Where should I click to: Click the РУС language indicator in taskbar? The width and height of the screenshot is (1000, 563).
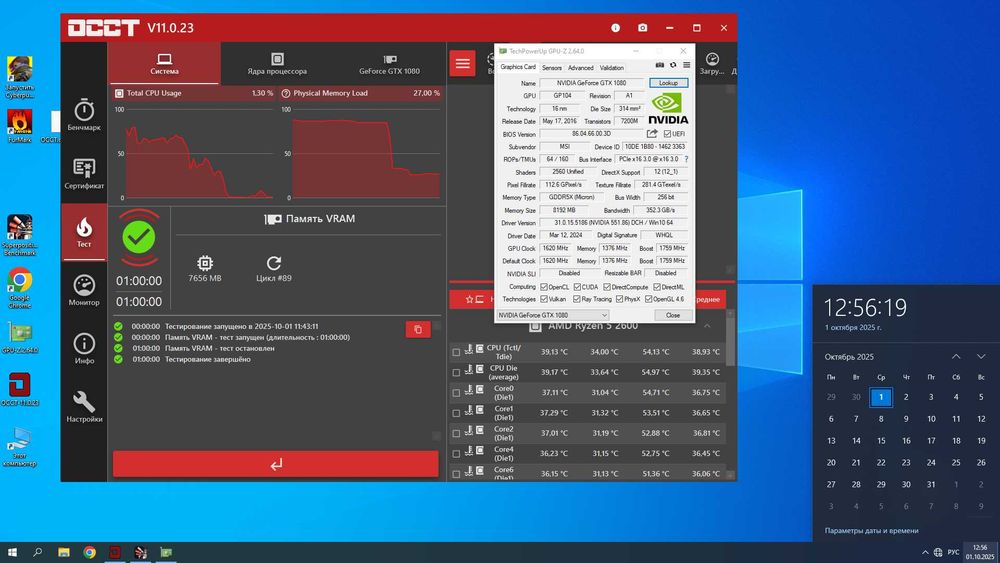(x=953, y=552)
